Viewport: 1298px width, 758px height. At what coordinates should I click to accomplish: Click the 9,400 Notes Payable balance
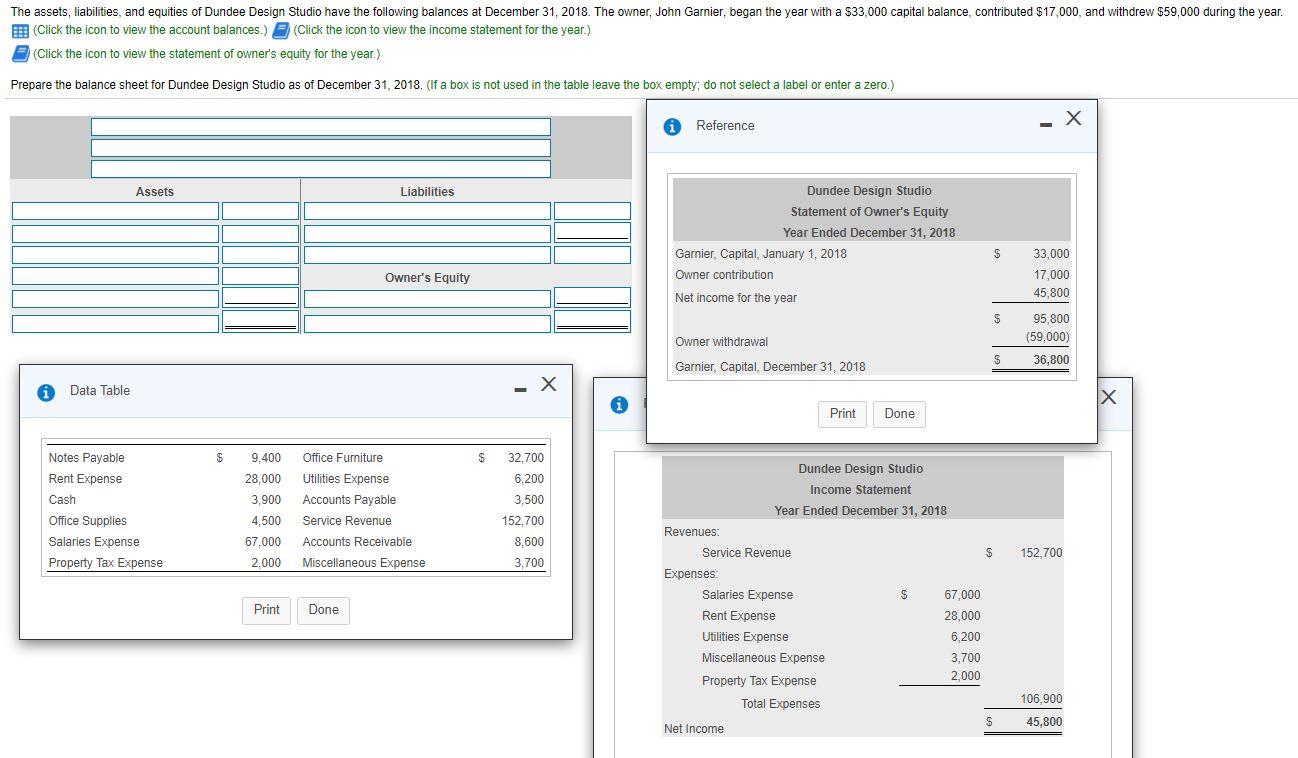(266, 458)
